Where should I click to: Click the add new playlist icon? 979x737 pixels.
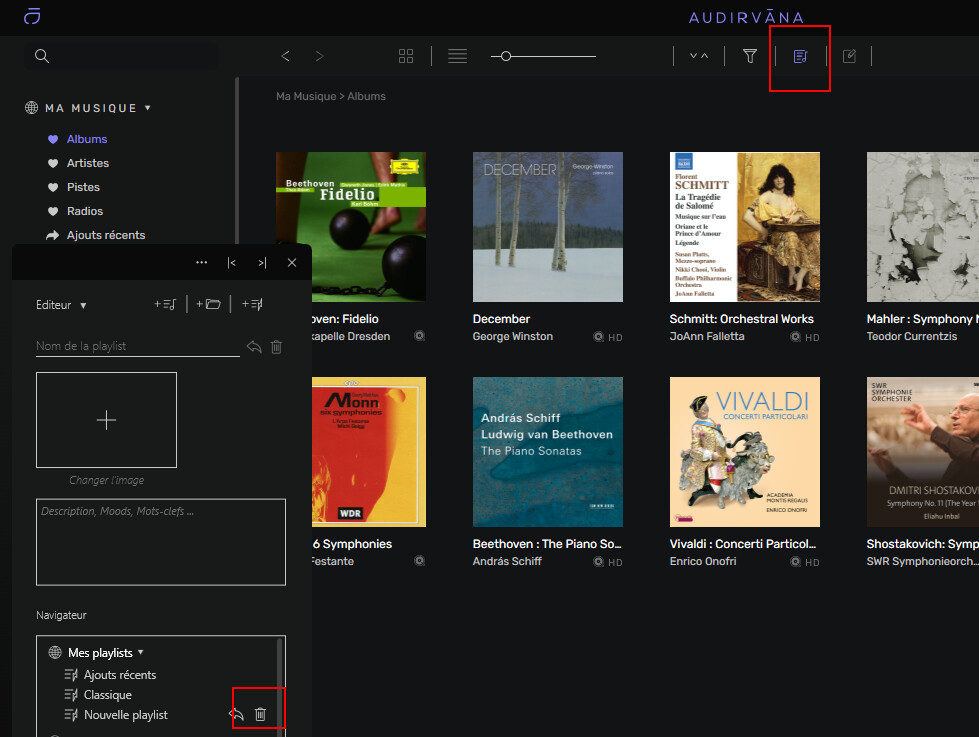[164, 304]
